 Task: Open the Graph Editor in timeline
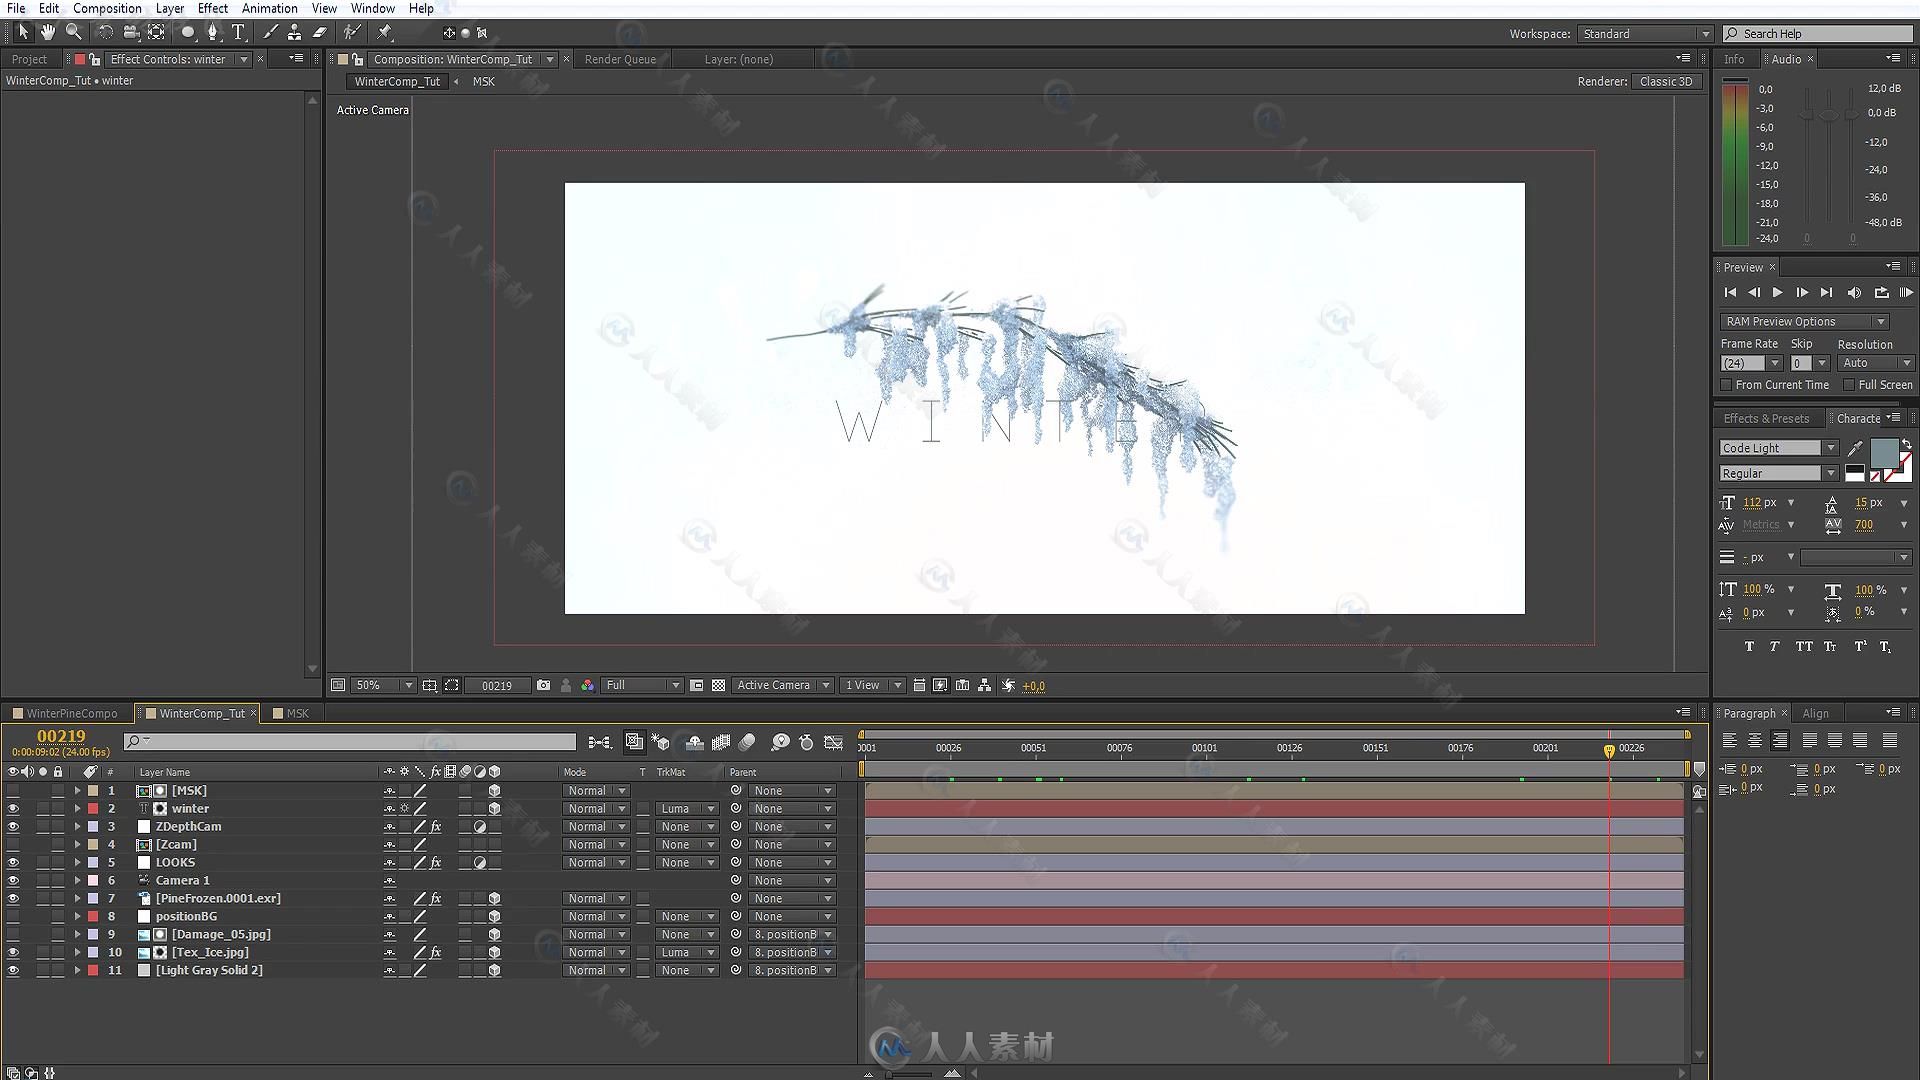point(833,742)
